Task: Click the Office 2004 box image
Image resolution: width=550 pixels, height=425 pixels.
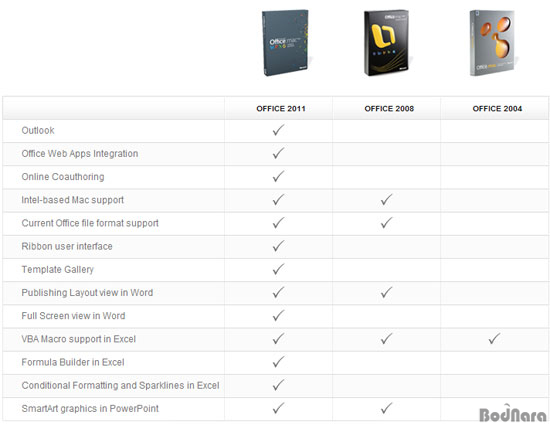Action: 493,42
